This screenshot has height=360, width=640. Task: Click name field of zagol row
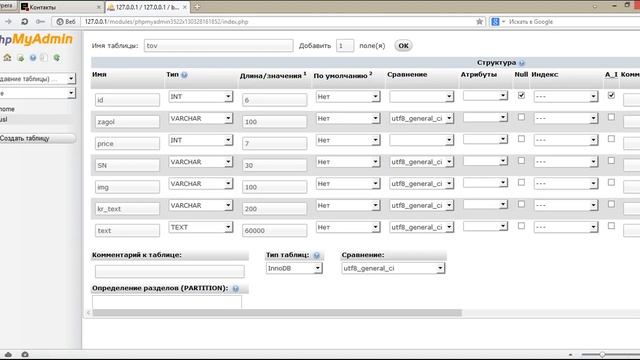pyautogui.click(x=127, y=122)
